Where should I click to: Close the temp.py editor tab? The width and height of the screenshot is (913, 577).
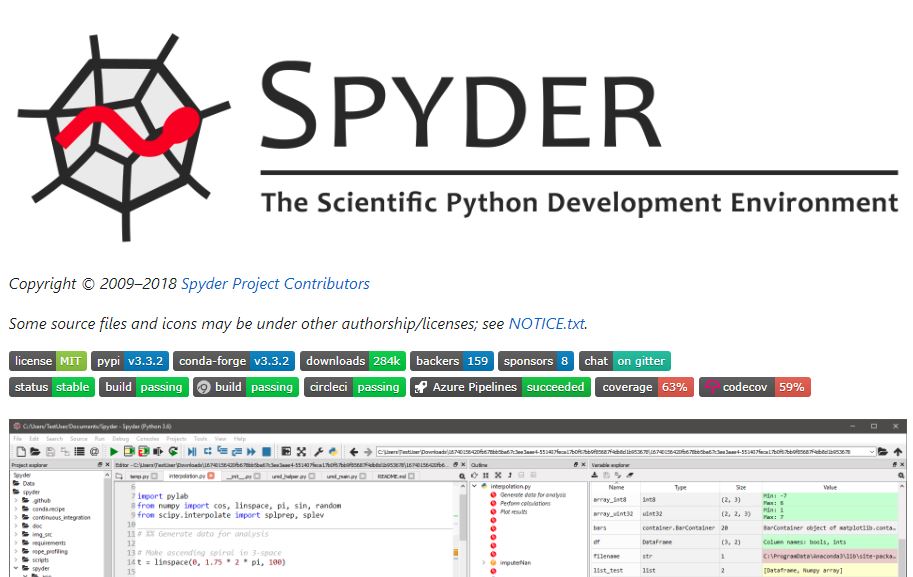pos(154,476)
